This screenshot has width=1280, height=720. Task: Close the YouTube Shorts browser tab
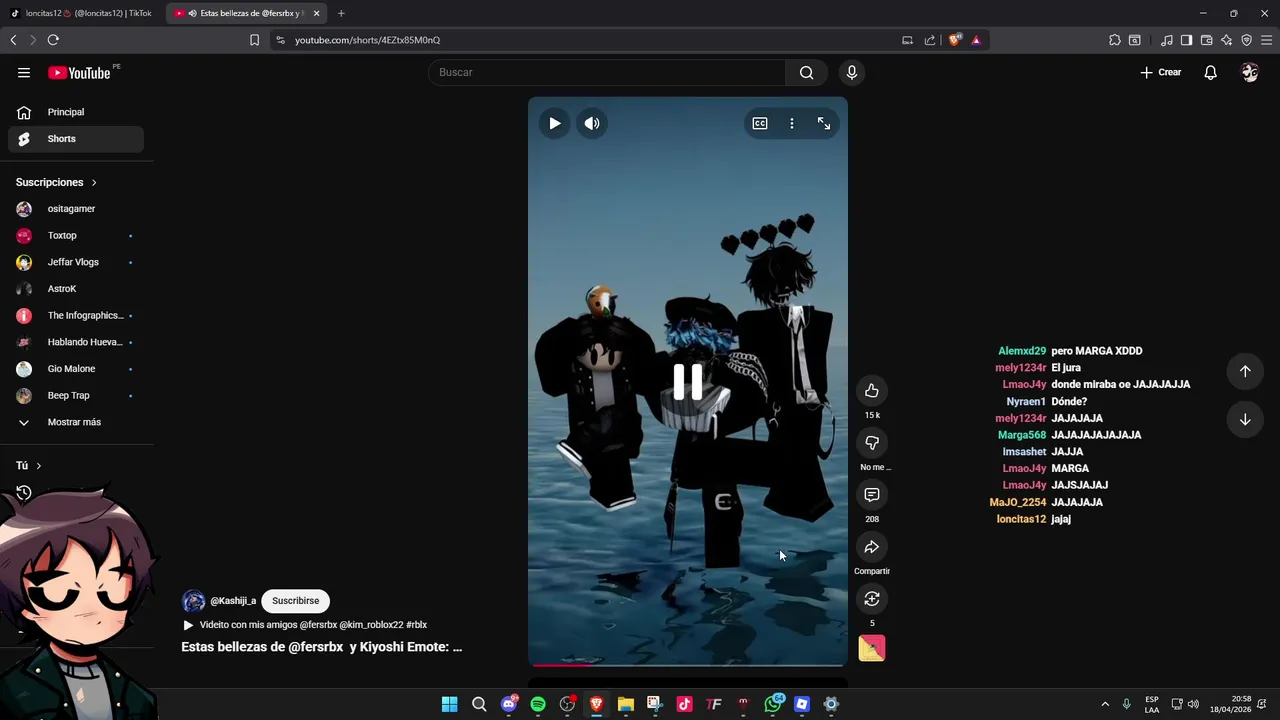[x=317, y=13]
